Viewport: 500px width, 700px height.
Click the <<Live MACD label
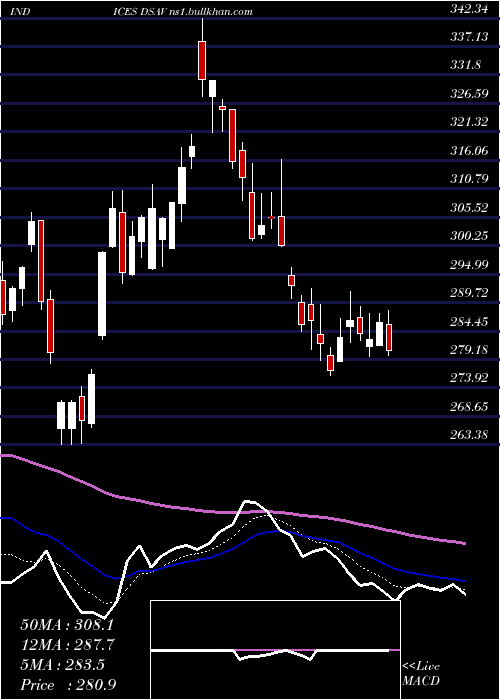pyautogui.click(x=421, y=674)
